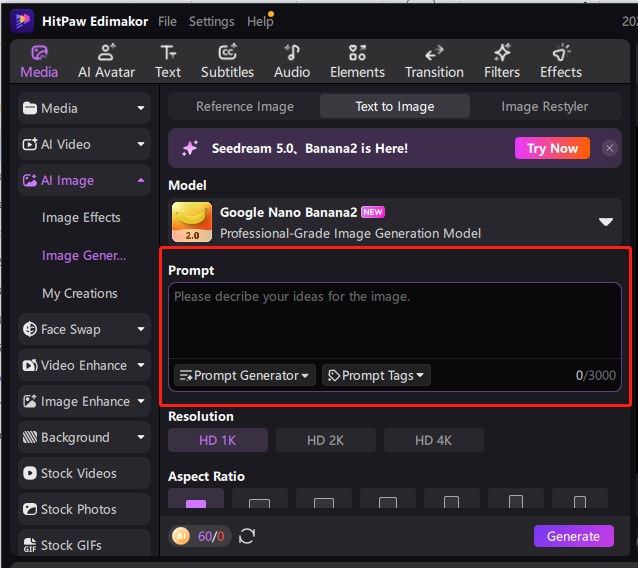Image resolution: width=638 pixels, height=568 pixels.
Task: Click the Try Now banner button
Action: pos(552,148)
